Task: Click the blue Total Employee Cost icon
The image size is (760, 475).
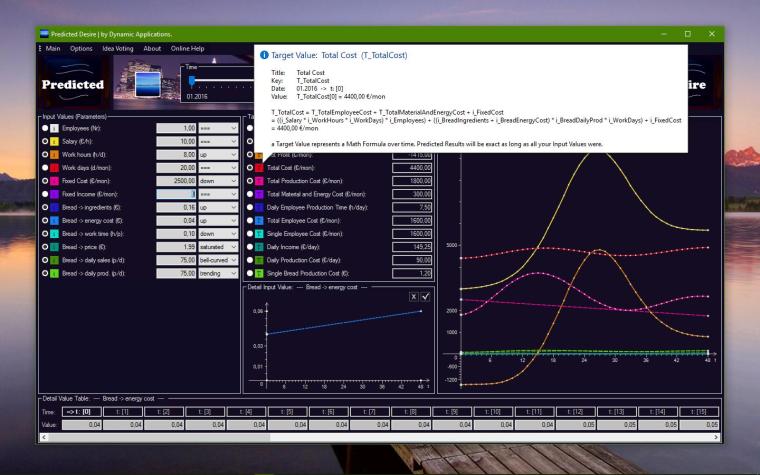Action: tap(259, 220)
